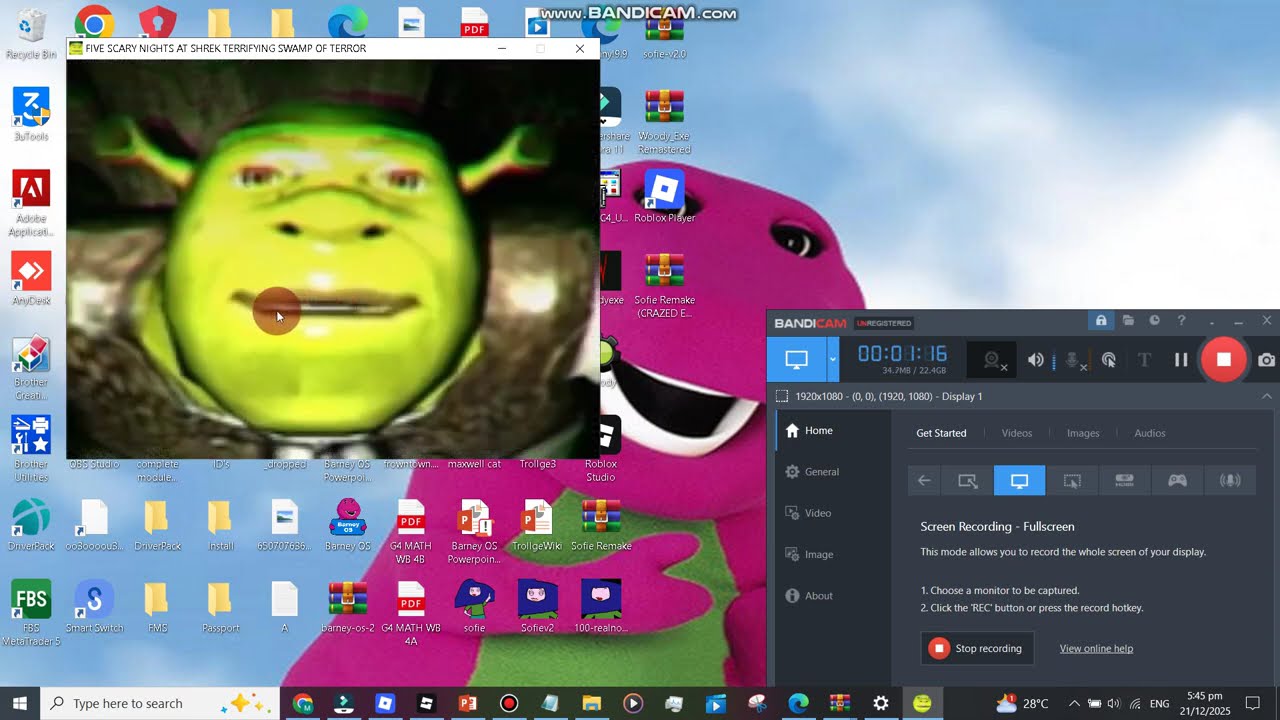Select audio-only recording mode

click(x=1230, y=481)
